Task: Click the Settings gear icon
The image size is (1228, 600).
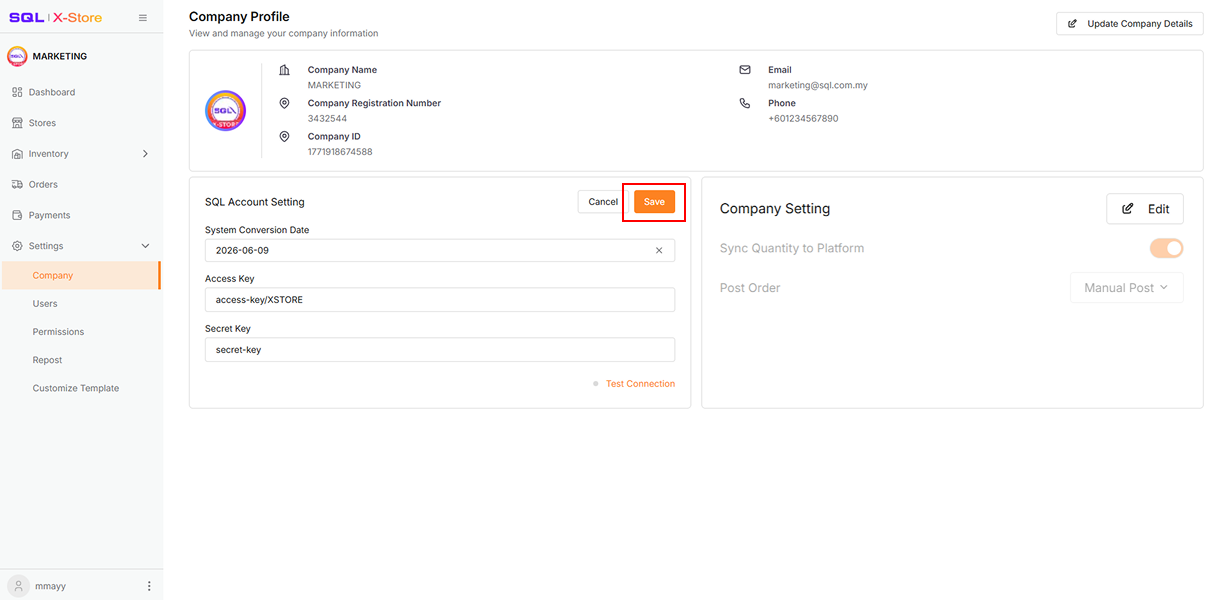Action: (17, 246)
